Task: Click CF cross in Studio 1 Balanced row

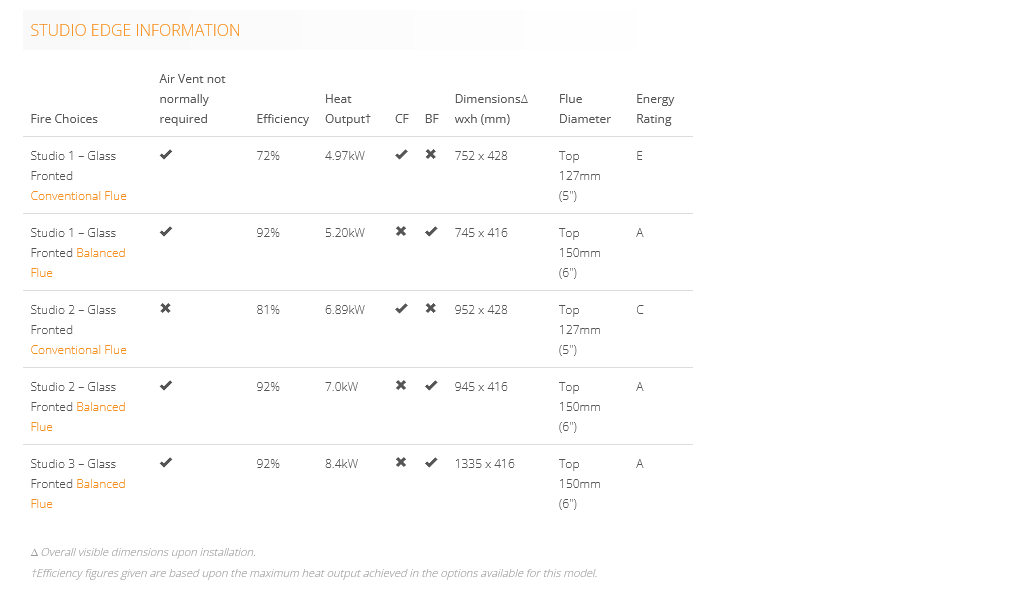Action: [401, 232]
